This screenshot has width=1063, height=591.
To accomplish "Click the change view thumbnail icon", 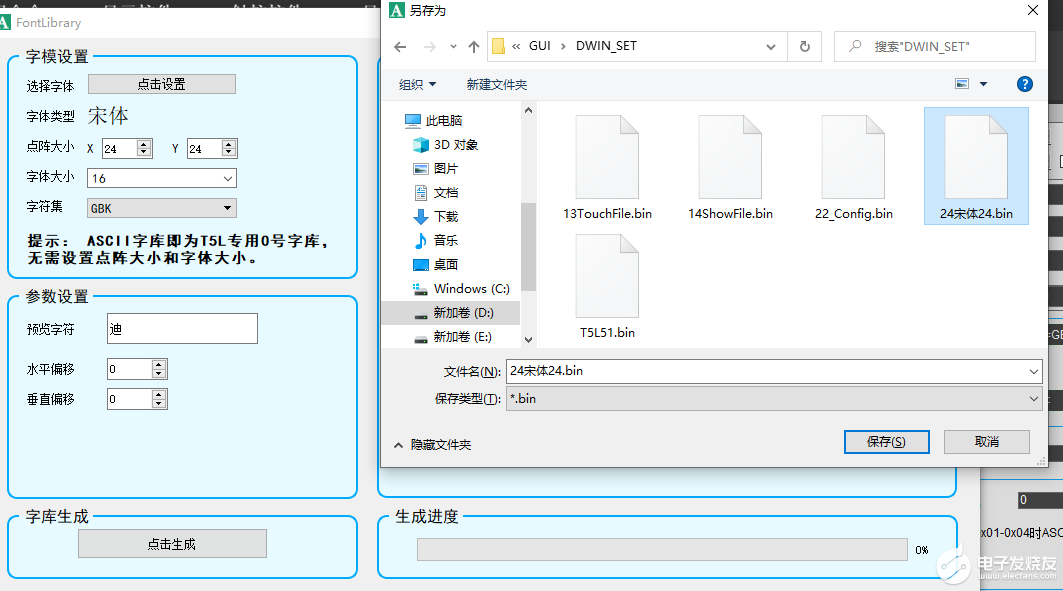I will (963, 83).
